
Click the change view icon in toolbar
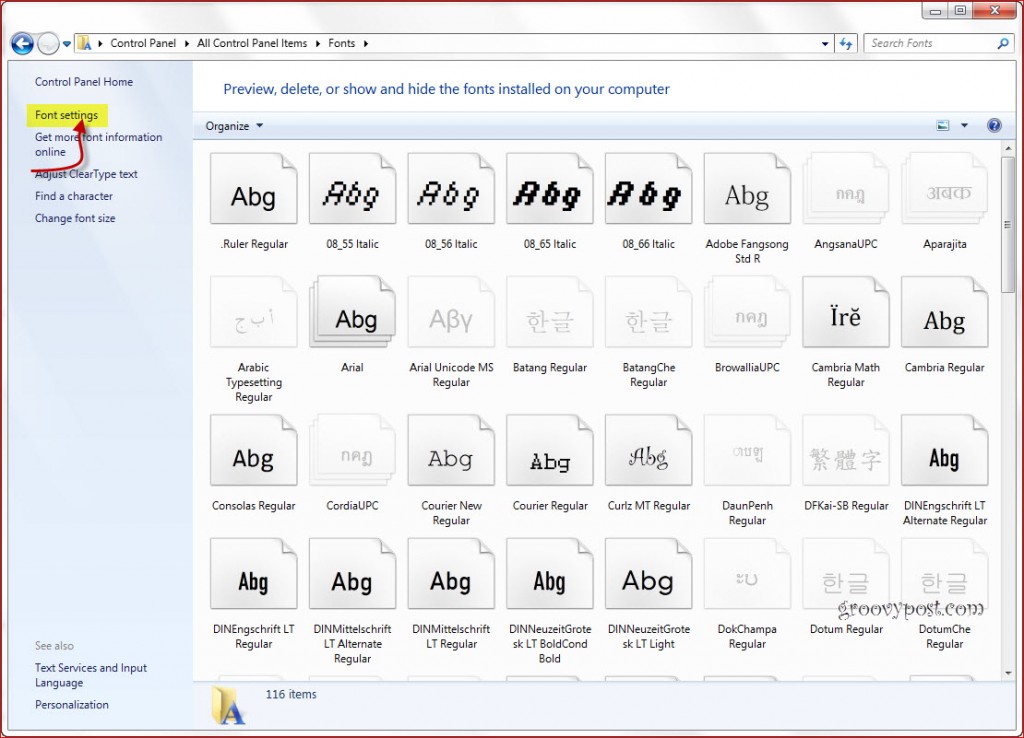click(x=943, y=126)
